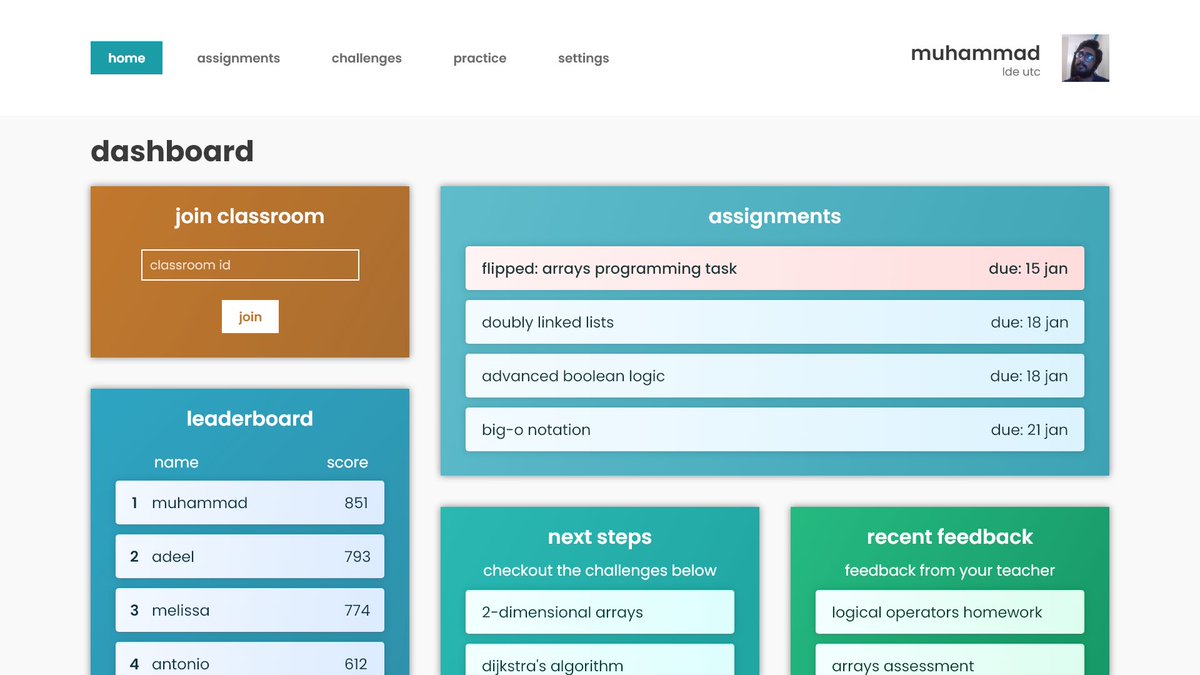Open the challenges tab
The image size is (1200, 675).
tap(366, 58)
